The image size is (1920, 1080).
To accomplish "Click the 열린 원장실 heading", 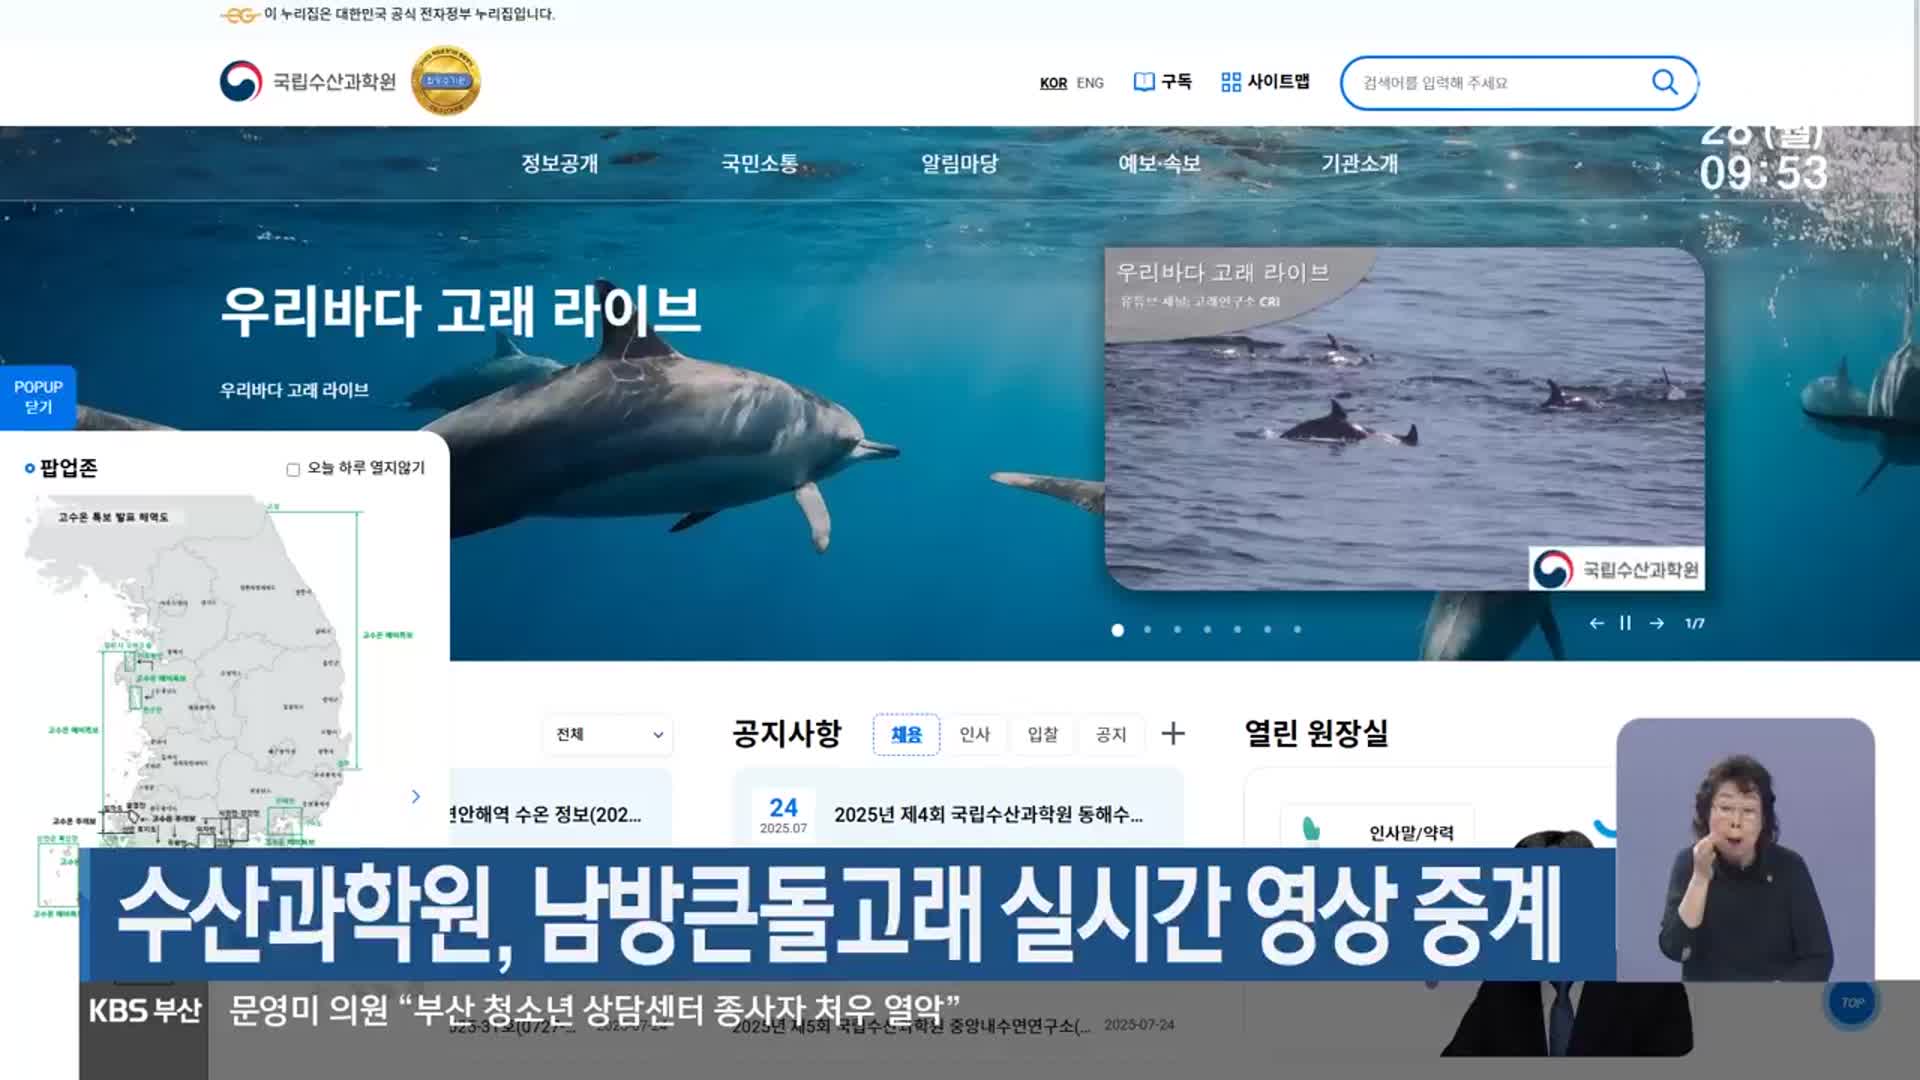I will pyautogui.click(x=1316, y=733).
